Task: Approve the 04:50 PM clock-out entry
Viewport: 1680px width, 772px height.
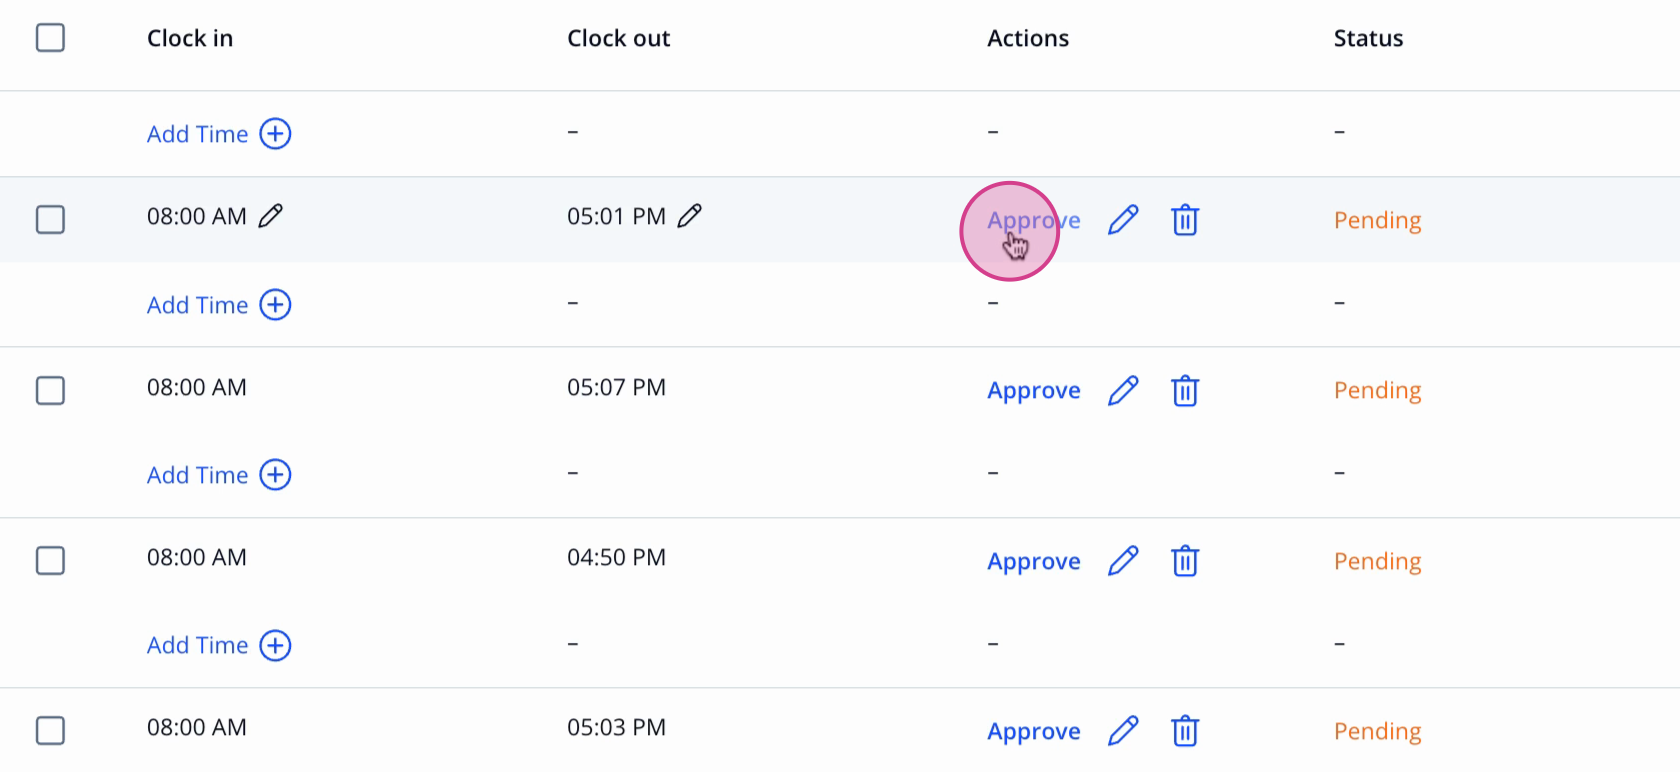Action: 1034,562
